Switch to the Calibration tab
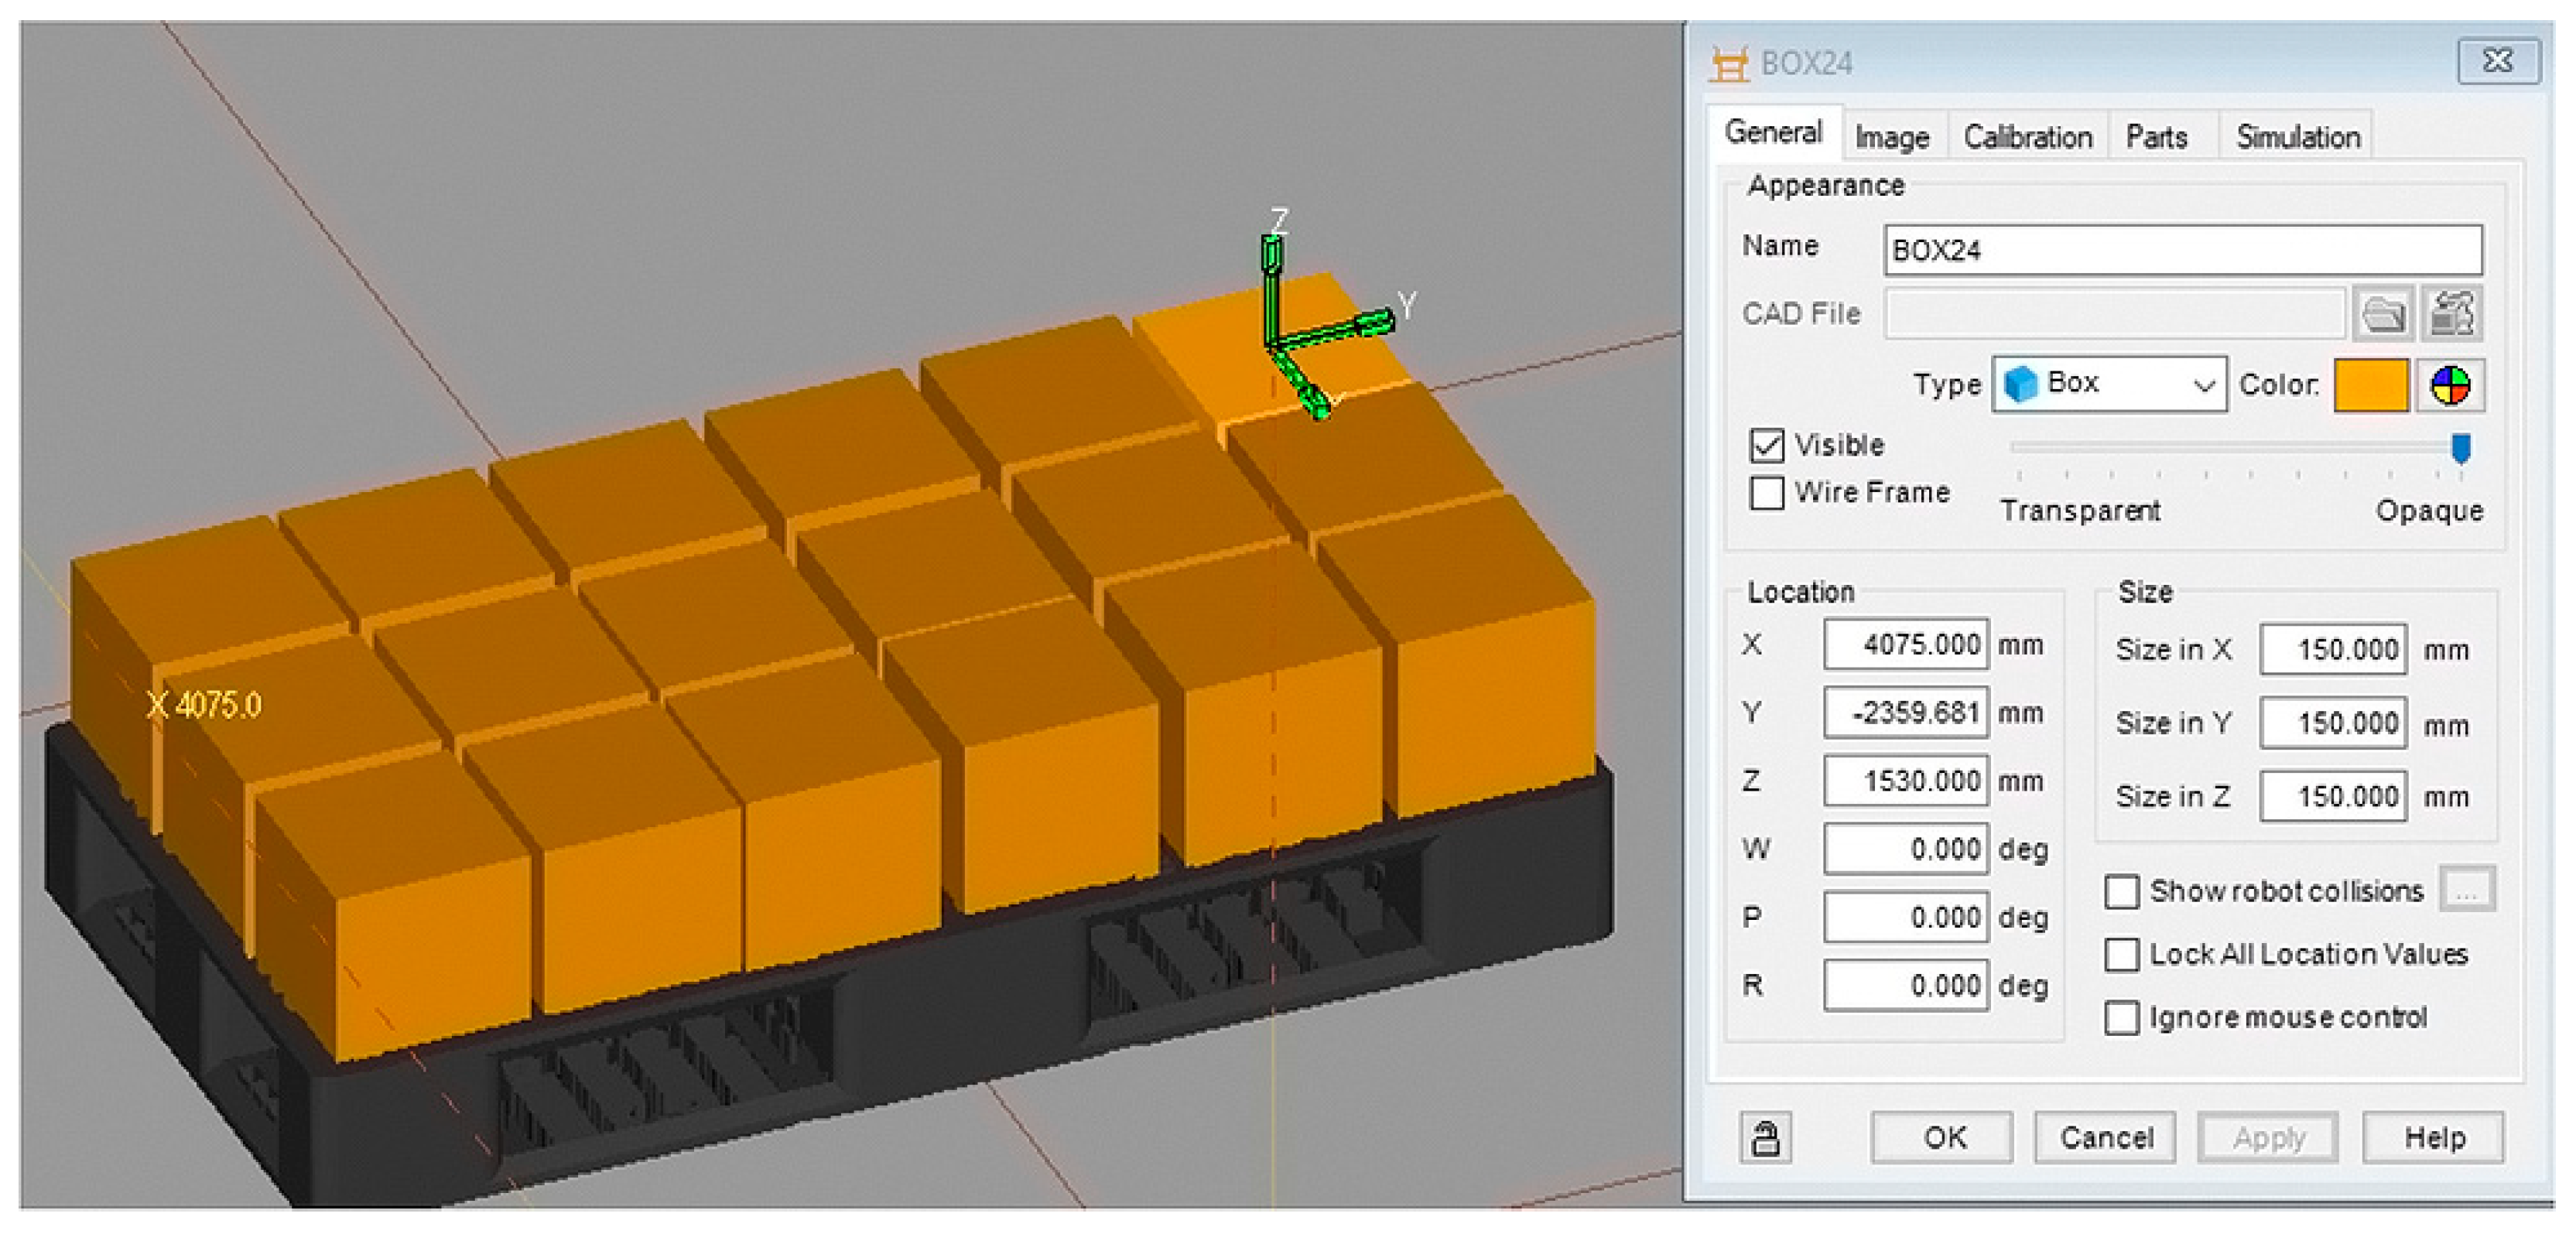The height and width of the screenshot is (1234, 2576). pos(2027,137)
